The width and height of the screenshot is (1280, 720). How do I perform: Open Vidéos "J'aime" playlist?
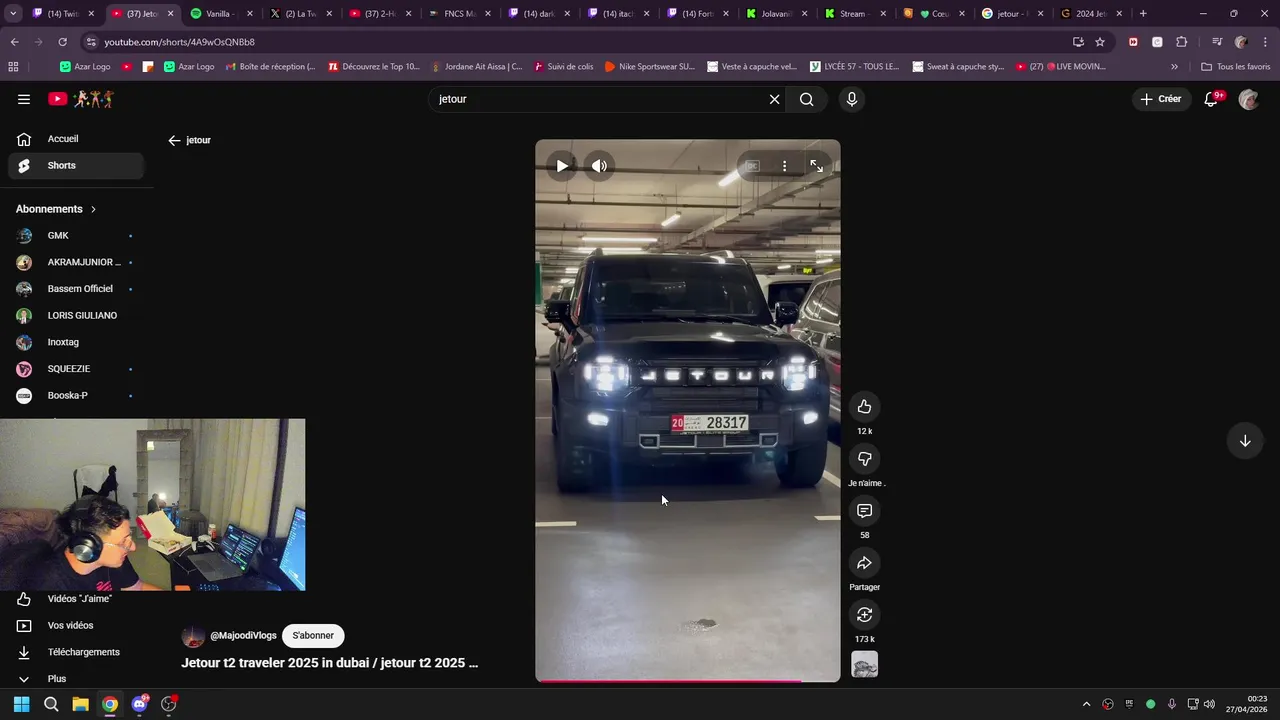(x=77, y=598)
